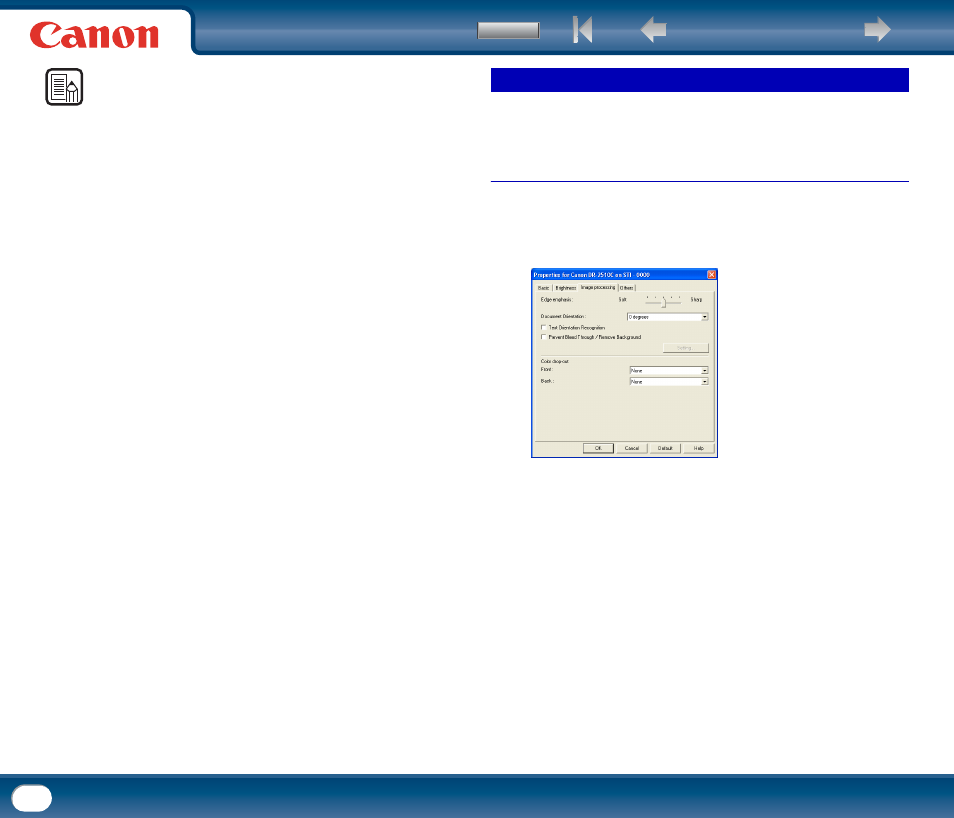Open the Back color drop-out dropdown
The width and height of the screenshot is (954, 818).
[x=669, y=382]
